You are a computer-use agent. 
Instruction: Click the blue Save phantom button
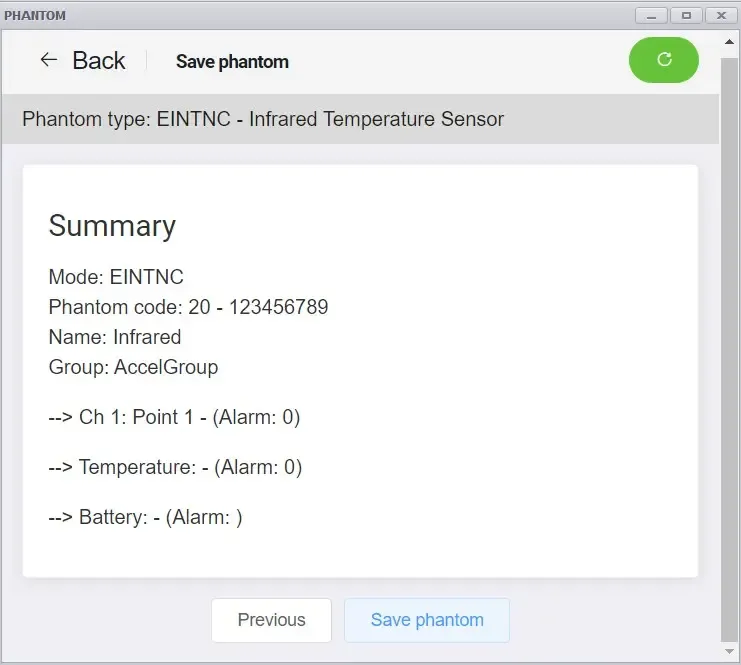point(427,620)
